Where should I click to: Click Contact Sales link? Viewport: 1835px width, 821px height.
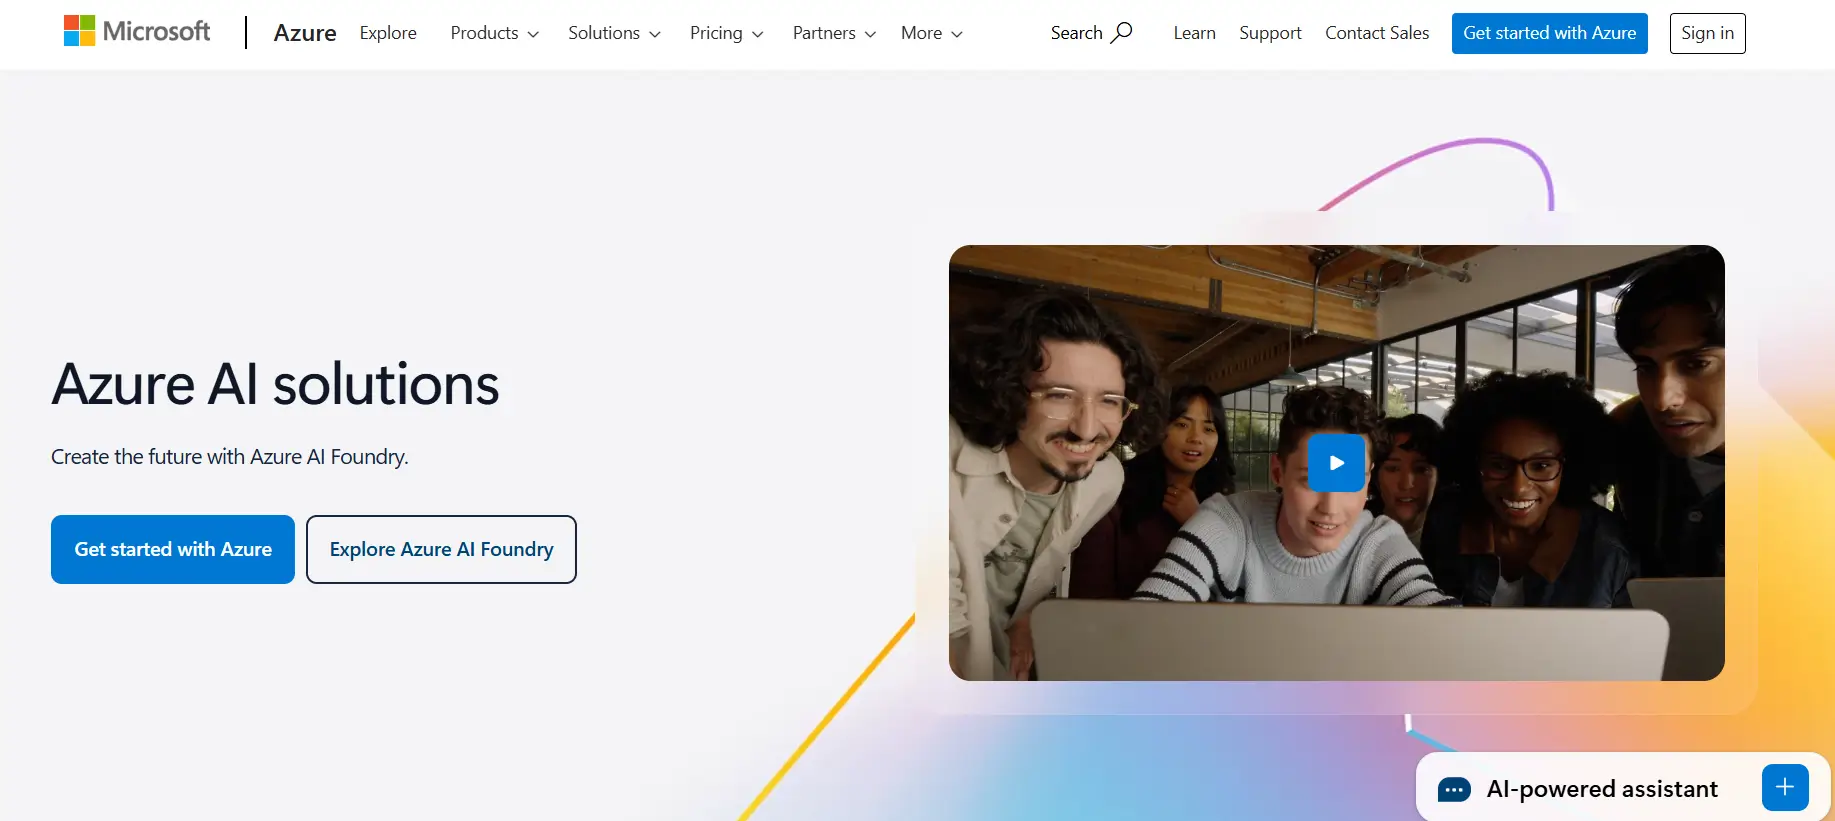point(1377,33)
